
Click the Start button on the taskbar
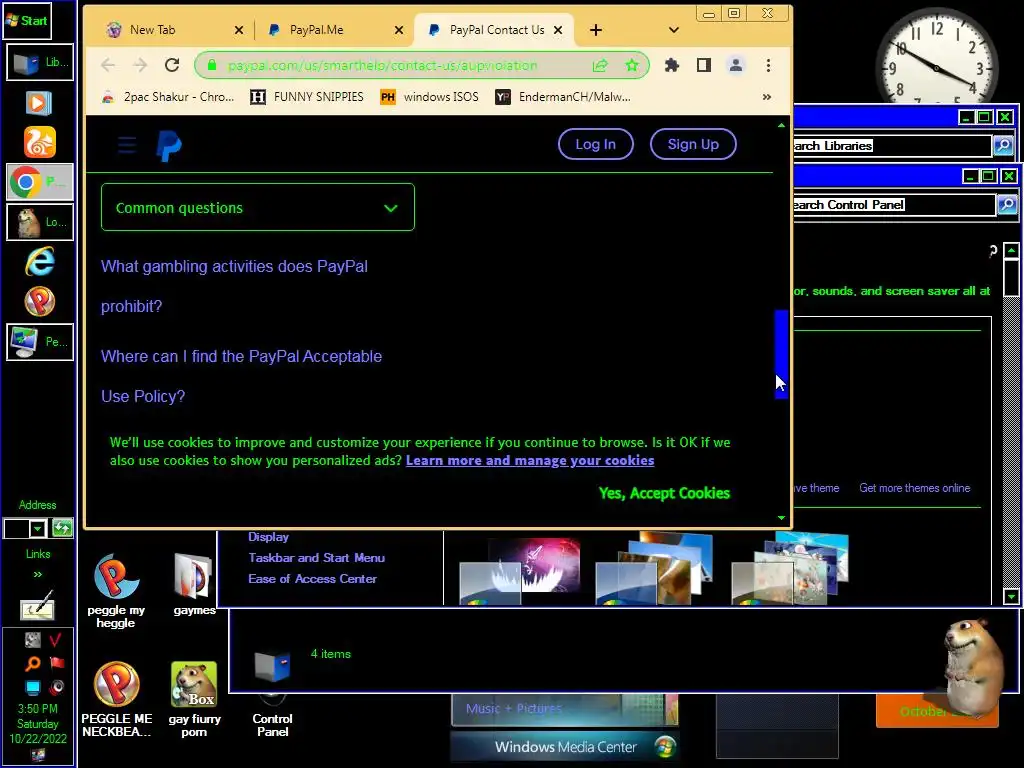[27, 20]
